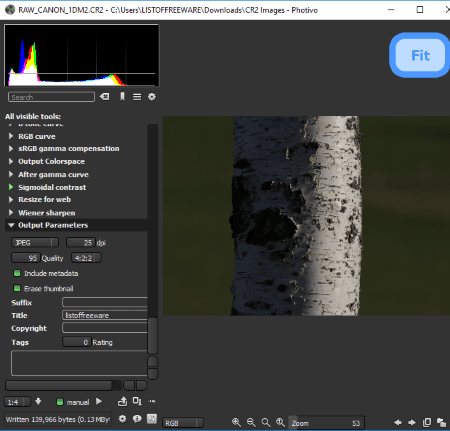Click the RGB histogram display
The image size is (450, 431).
coord(82,55)
